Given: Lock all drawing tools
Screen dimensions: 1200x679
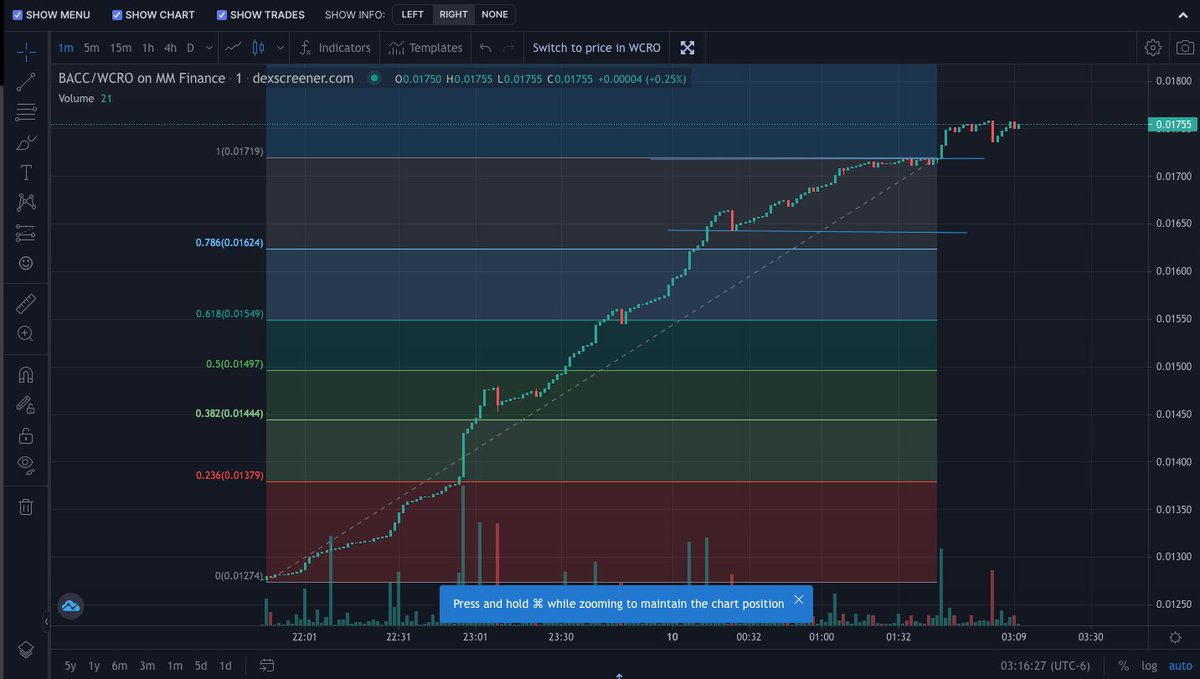Looking at the screenshot, I should point(26,435).
